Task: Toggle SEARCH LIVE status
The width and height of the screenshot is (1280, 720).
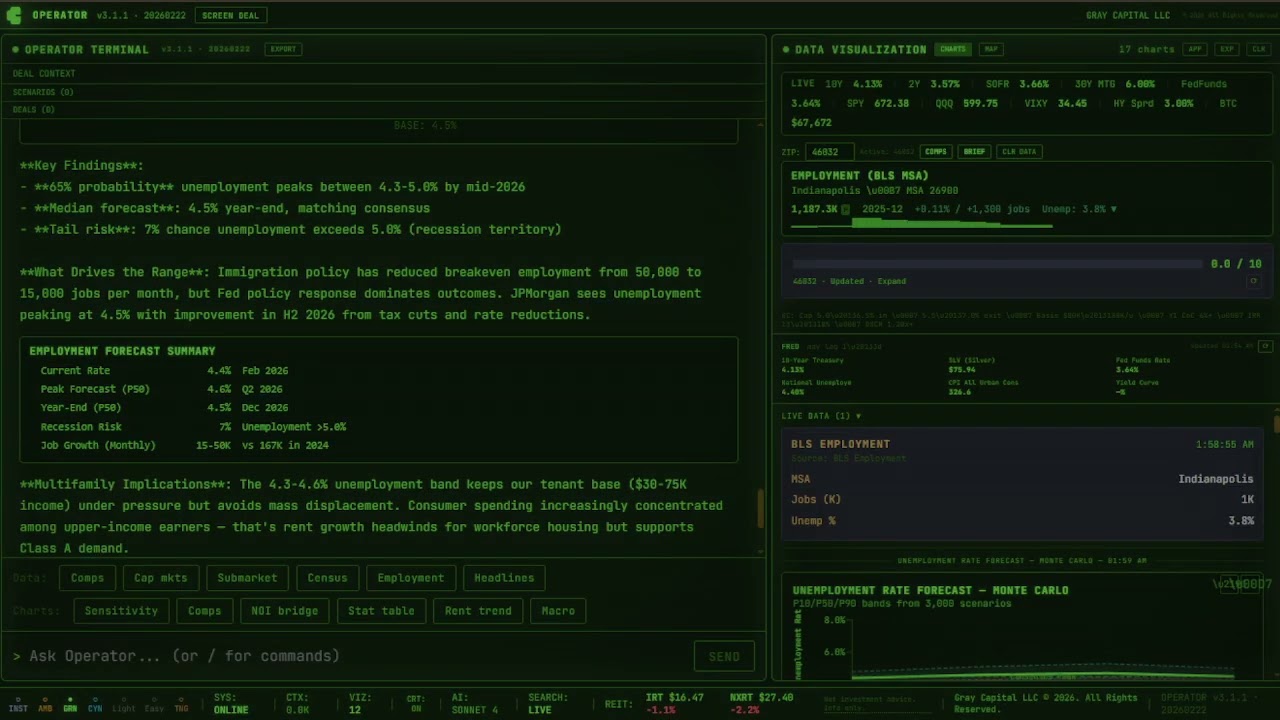Action: [548, 704]
